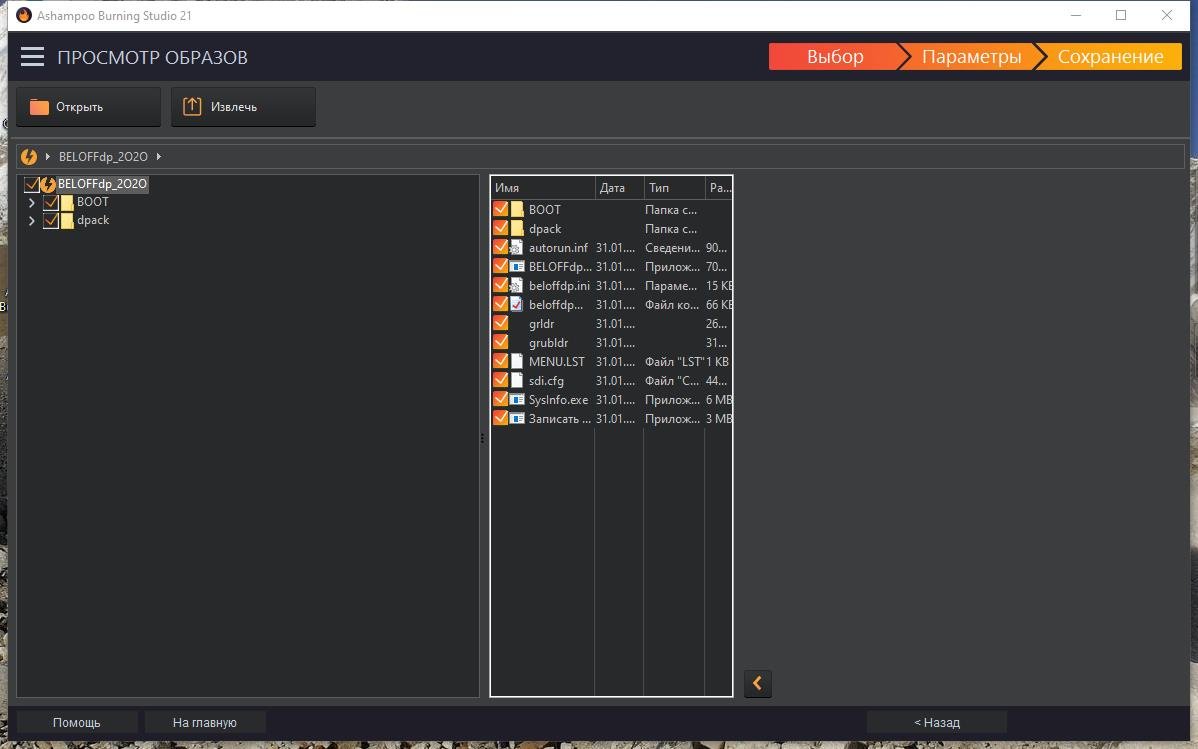Click the flame icon in the path bar
The image size is (1198, 749).
pyautogui.click(x=29, y=157)
